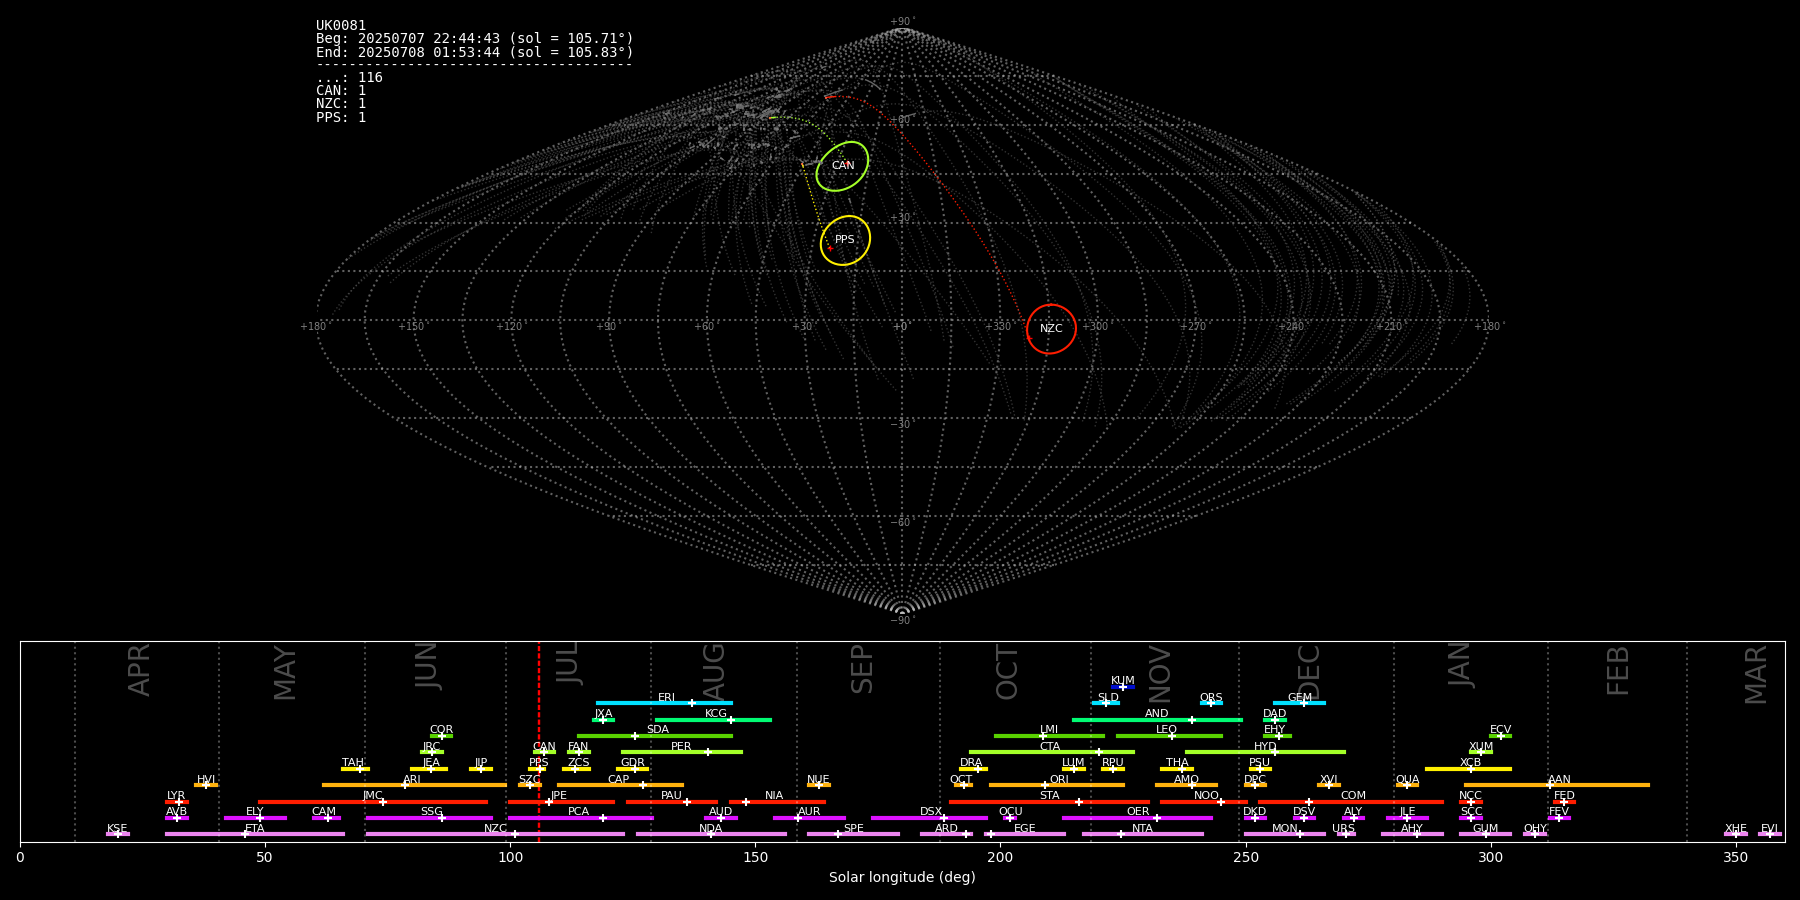Viewport: 1800px width, 900px height.
Task: Click the ORI shower label in timeline
Action: tap(1059, 780)
